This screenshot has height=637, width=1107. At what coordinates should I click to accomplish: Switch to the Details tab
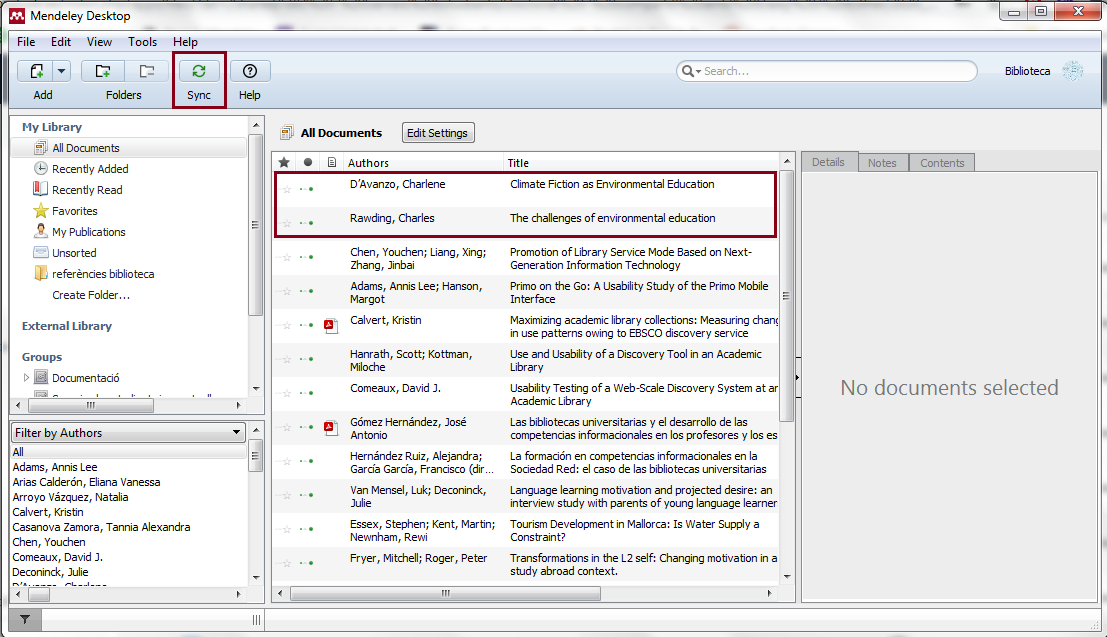(x=828, y=162)
